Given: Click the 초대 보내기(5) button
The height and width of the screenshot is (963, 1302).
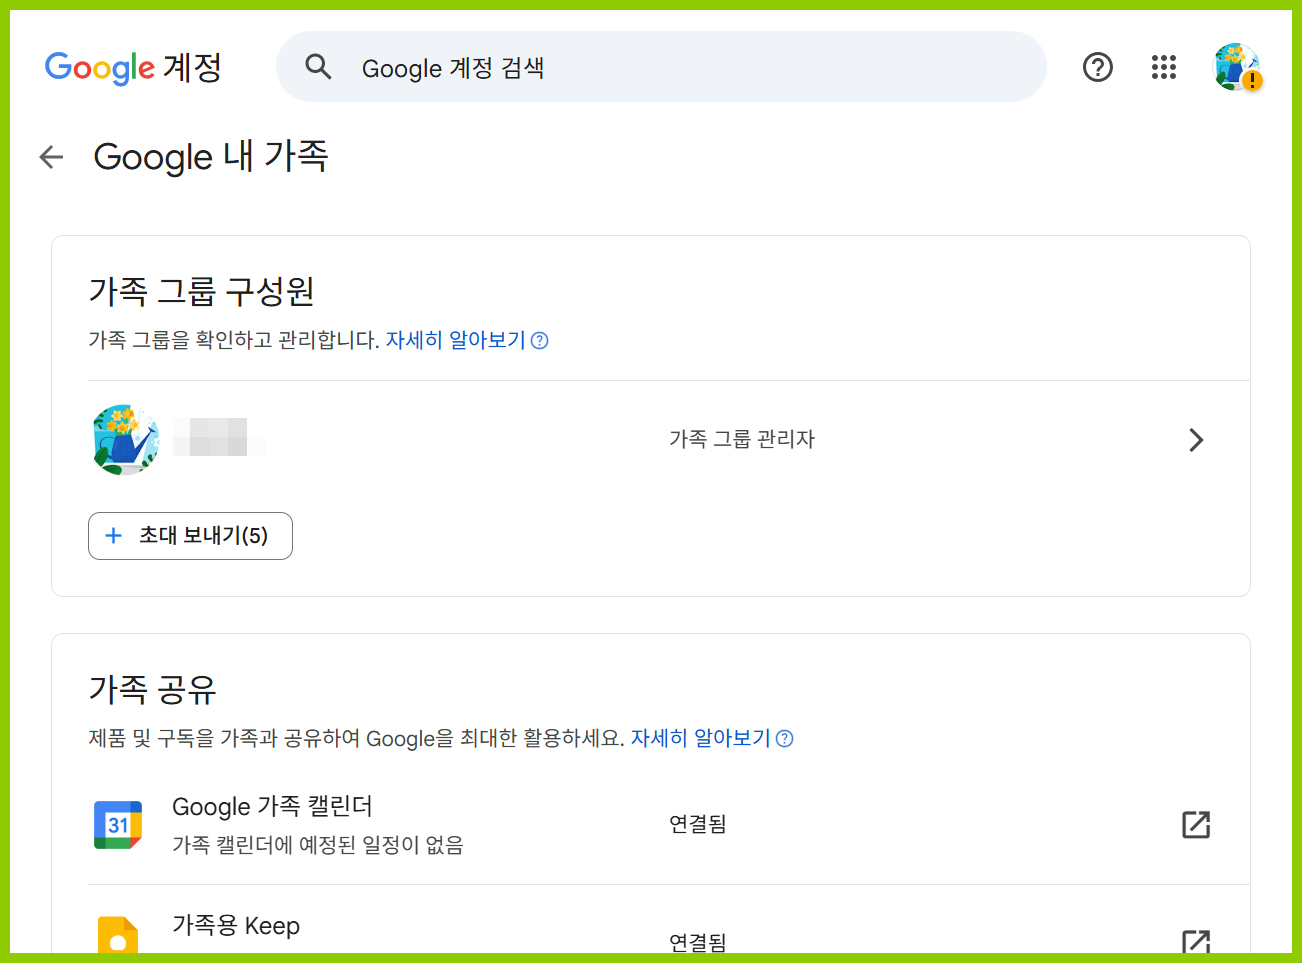Looking at the screenshot, I should coord(190,536).
